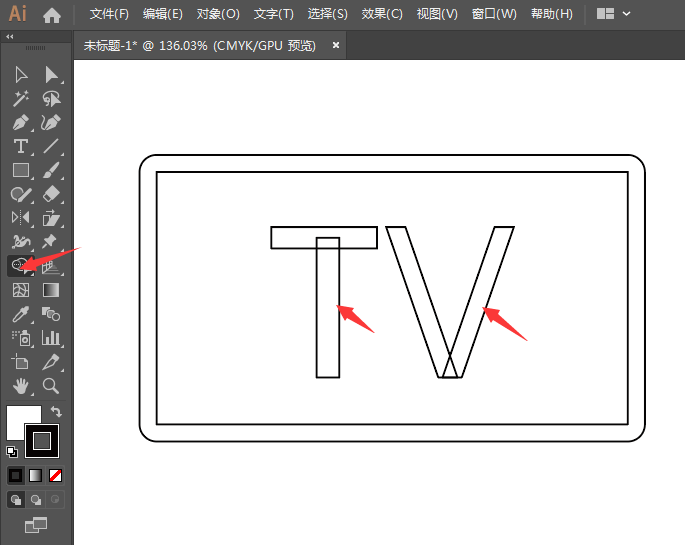The height and width of the screenshot is (545, 685).
Task: Select the Rectangle tool
Action: tap(21, 170)
